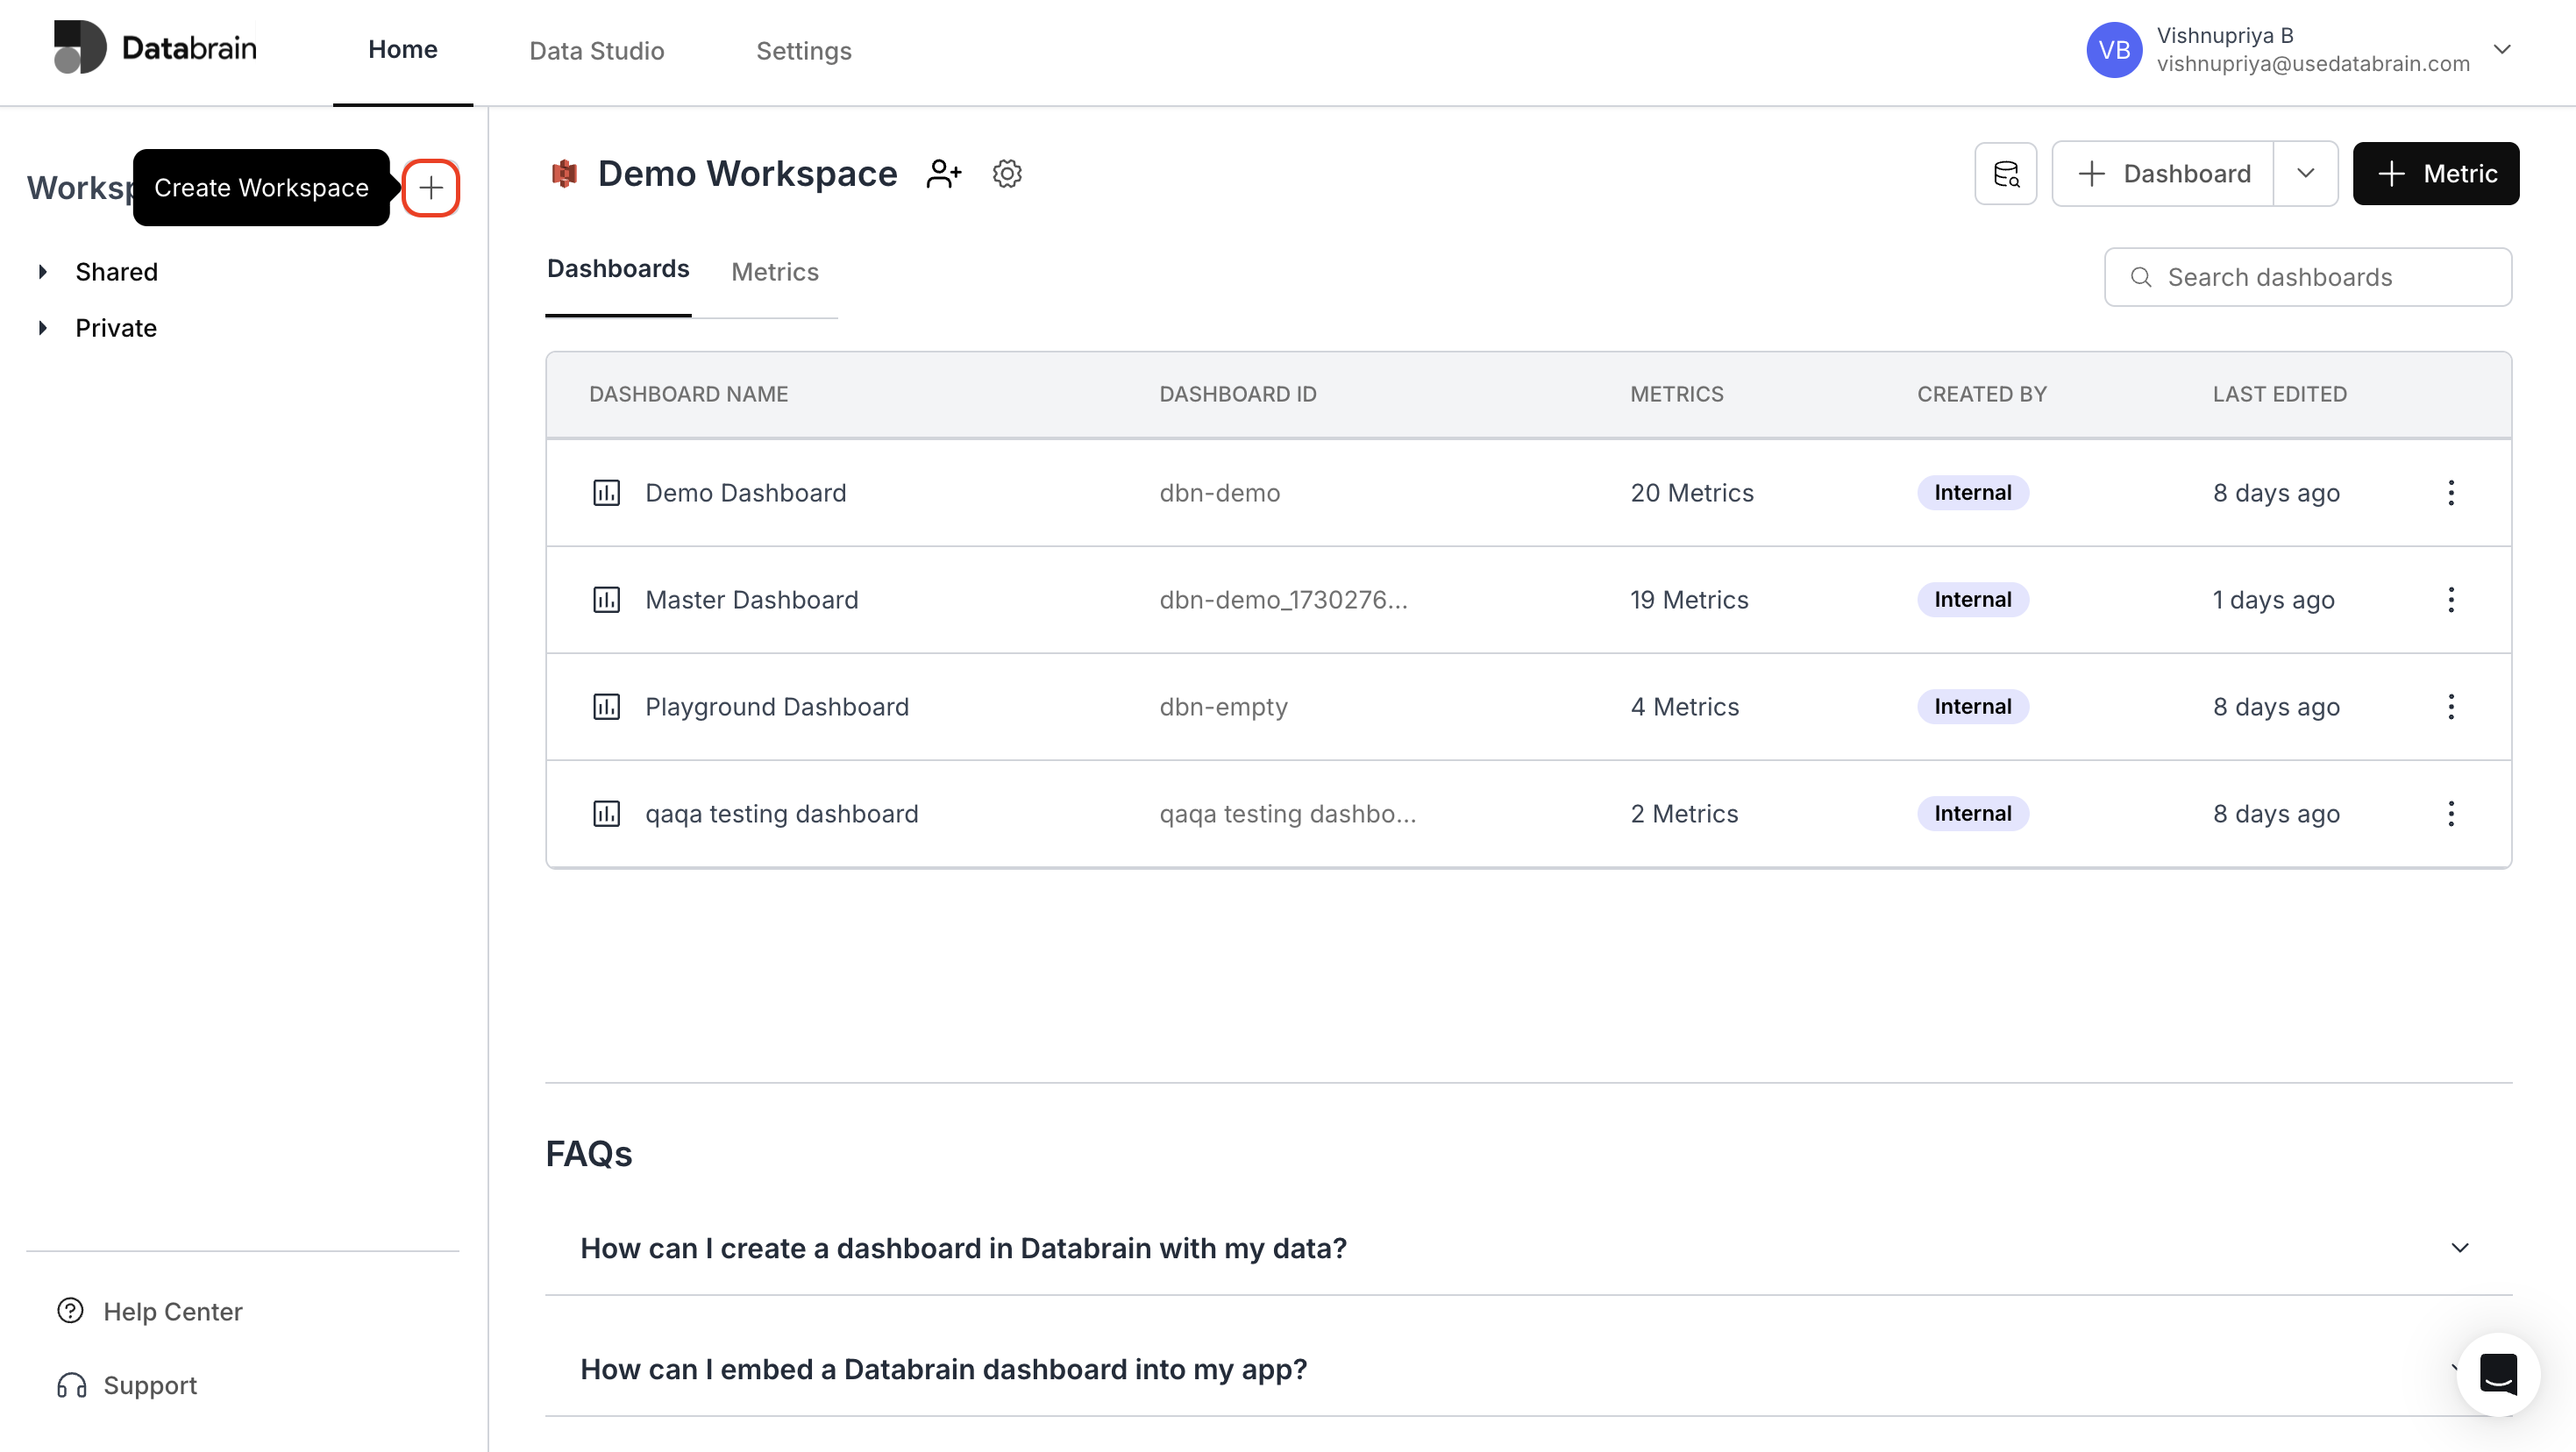
Task: Click the Databrain logo
Action: click(155, 48)
